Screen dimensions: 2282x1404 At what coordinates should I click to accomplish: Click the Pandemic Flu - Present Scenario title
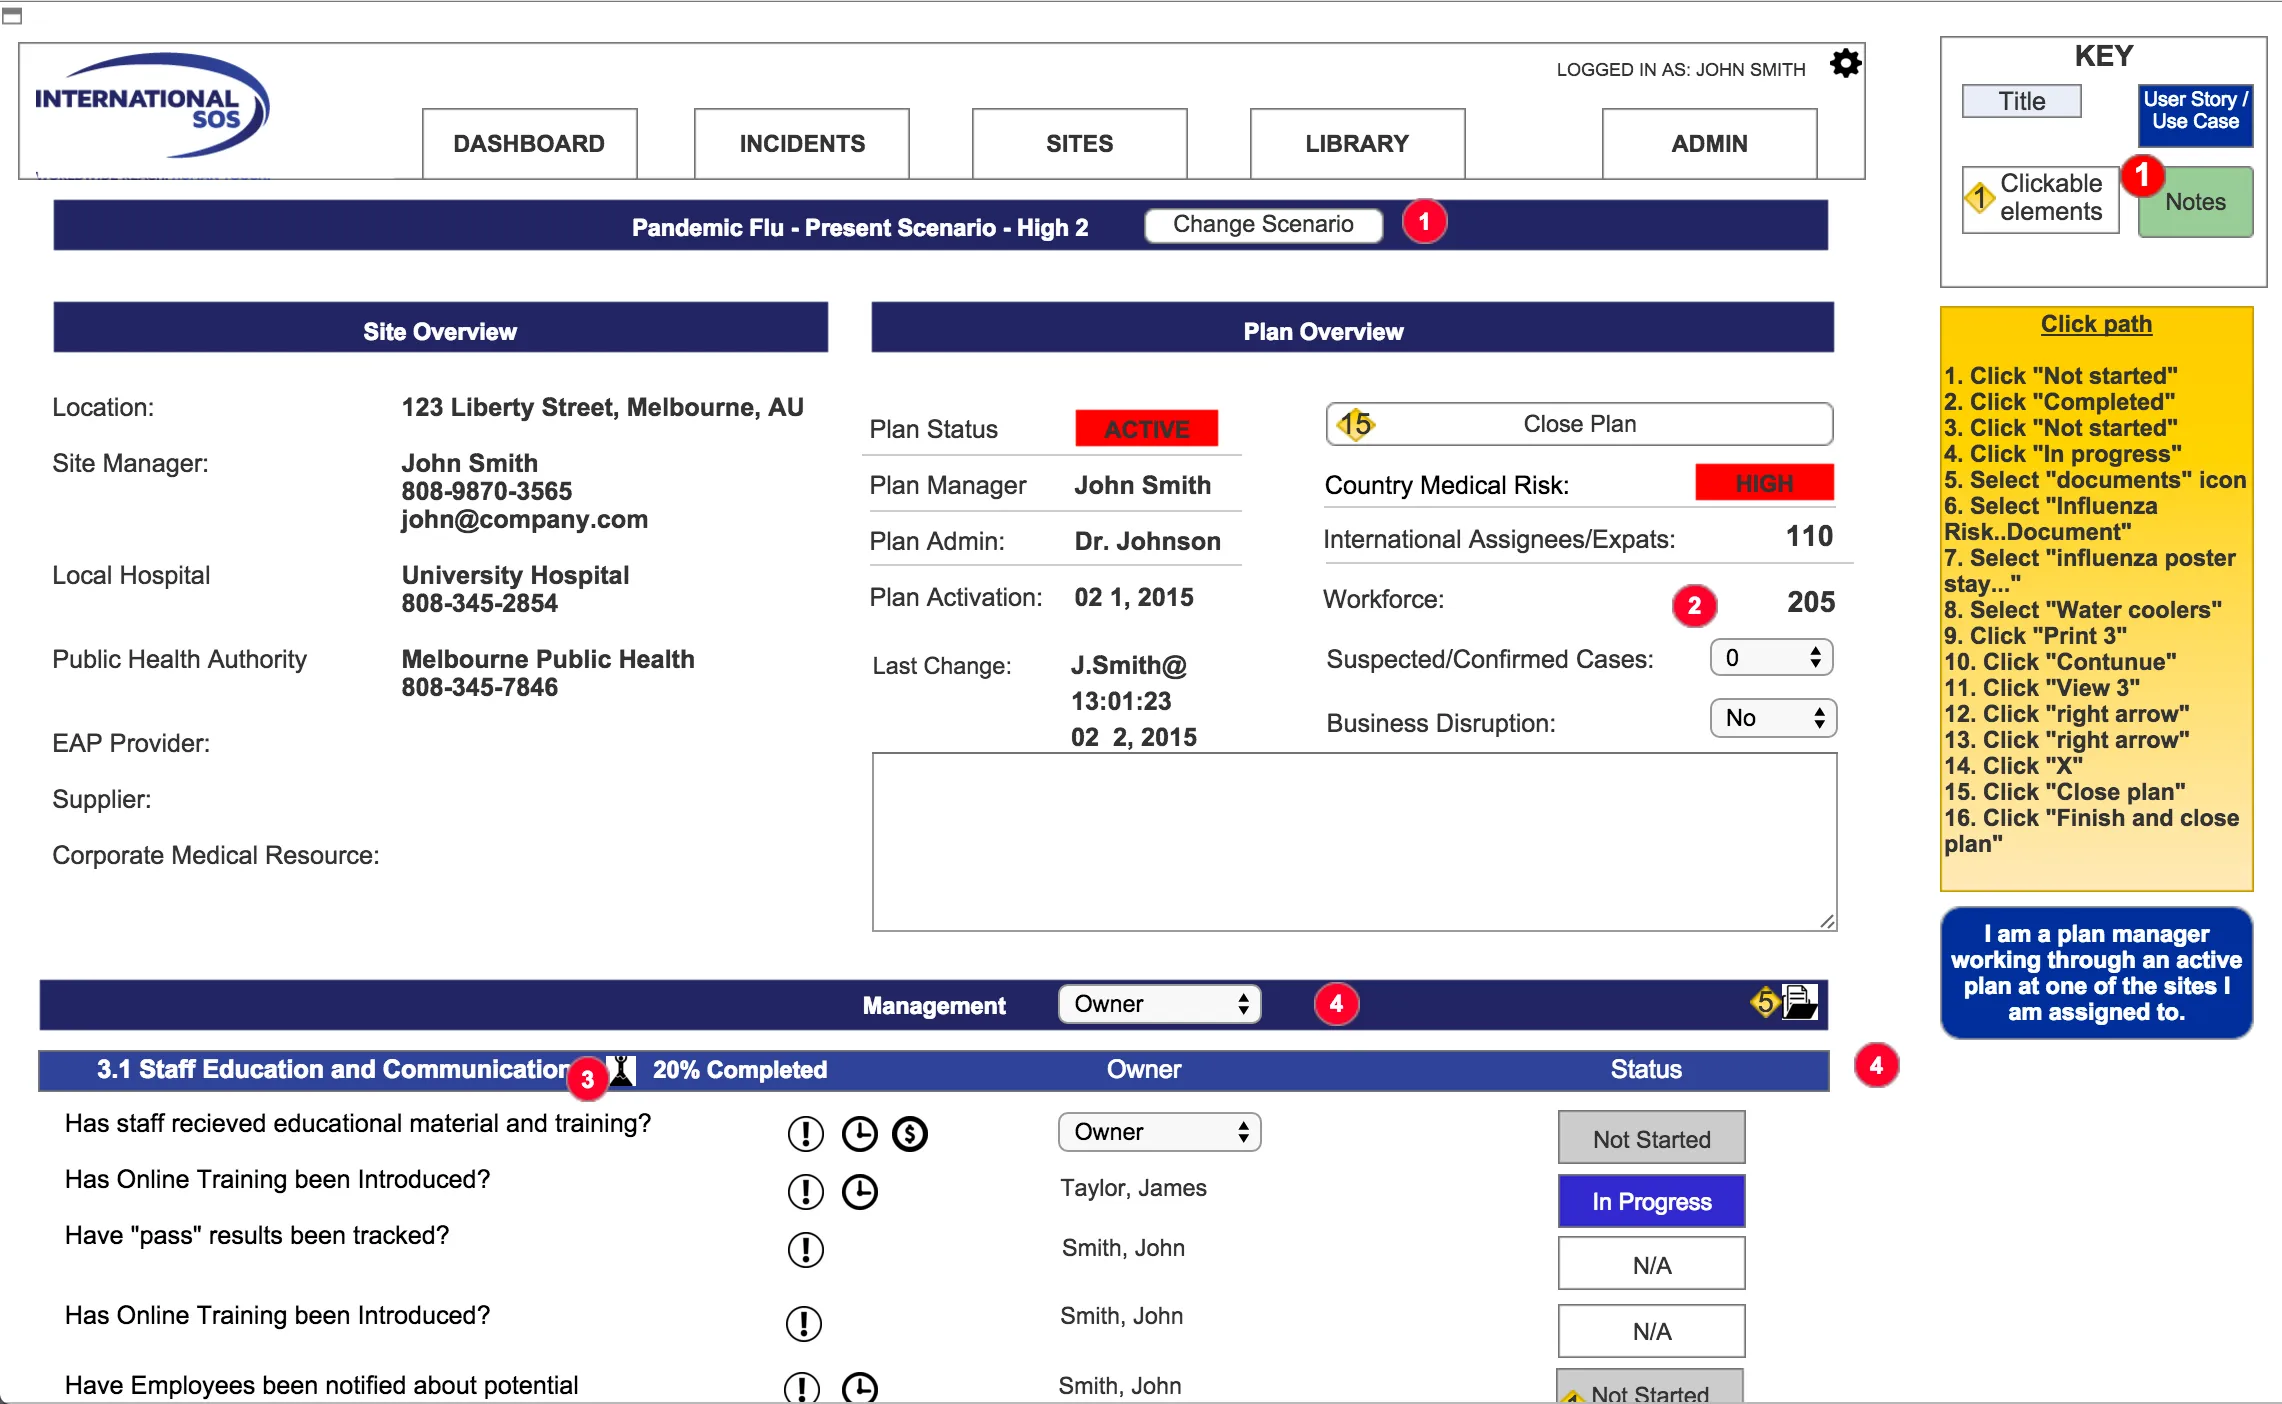point(860,228)
